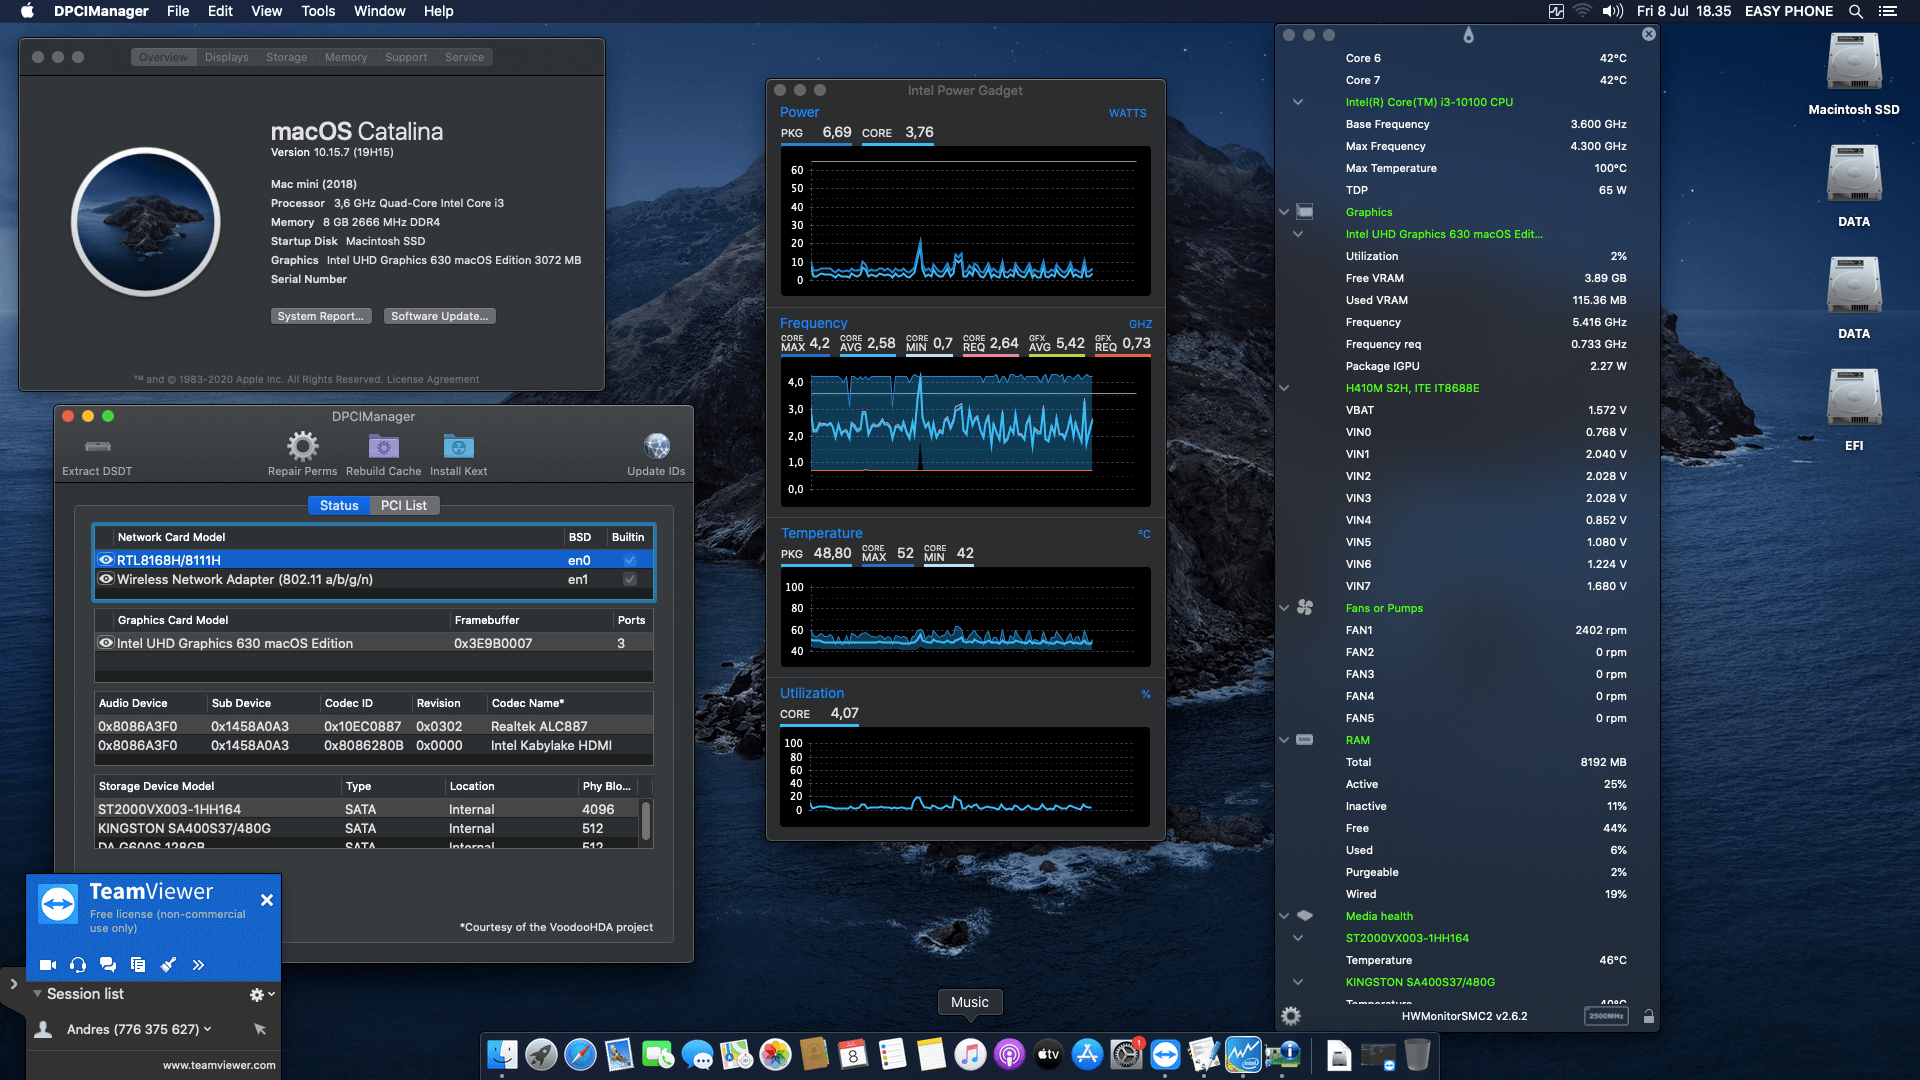Image resolution: width=1920 pixels, height=1080 pixels.
Task: Click the HWMonitorSMC2 lock icon
Action: pos(1648,1016)
